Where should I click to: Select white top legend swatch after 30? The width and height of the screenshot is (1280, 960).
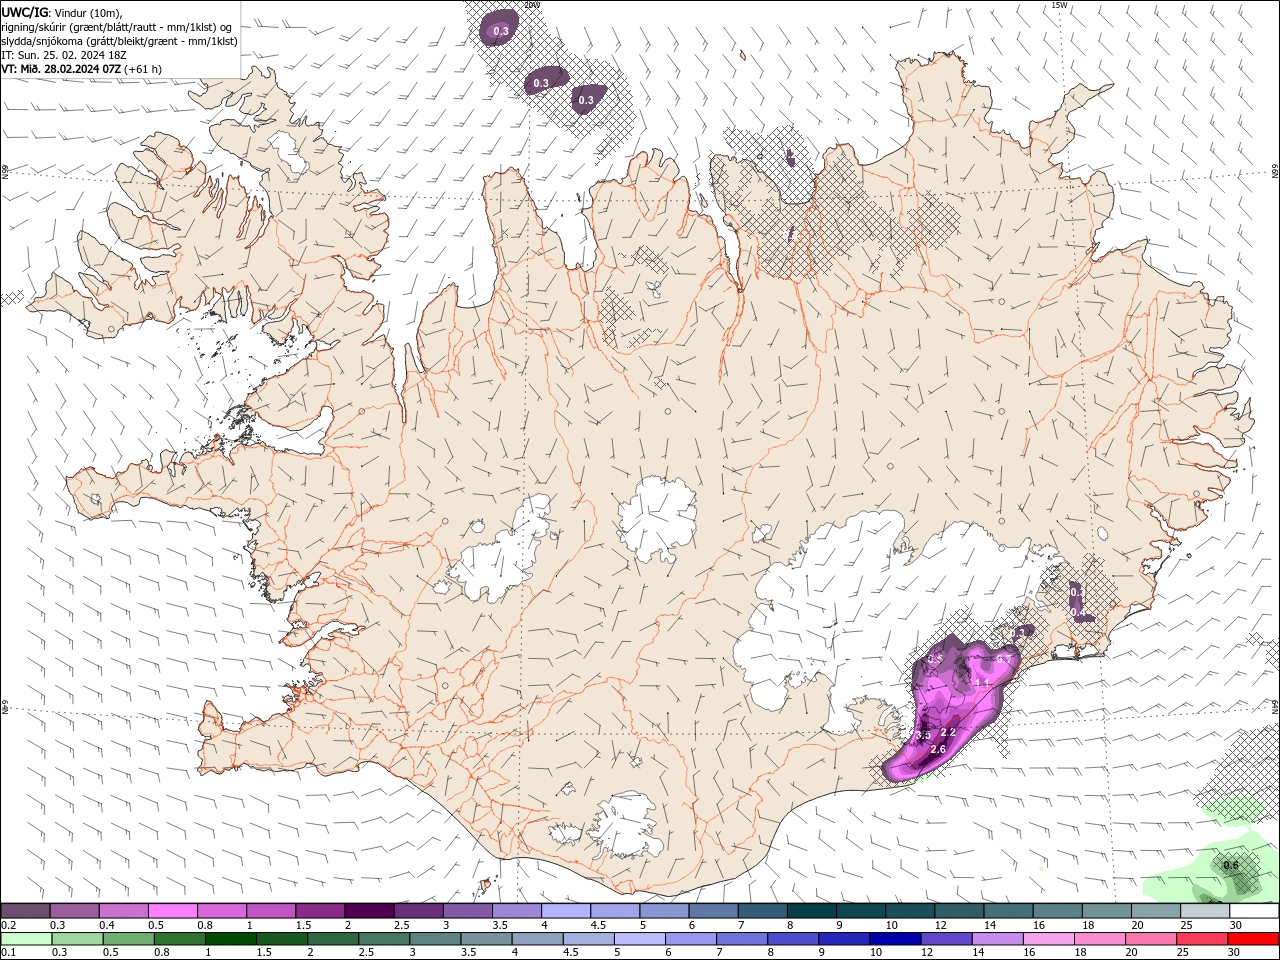(1255, 910)
